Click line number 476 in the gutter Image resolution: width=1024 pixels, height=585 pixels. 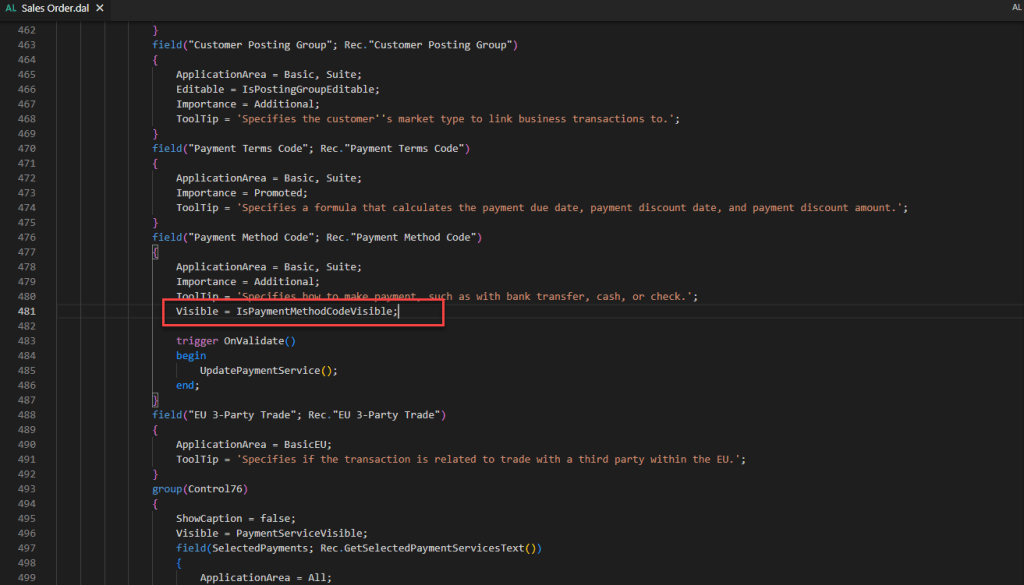pos(27,237)
